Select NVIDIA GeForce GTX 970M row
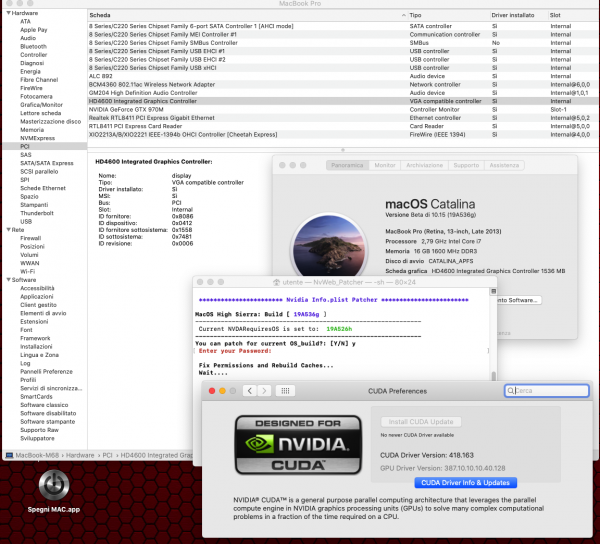600x544 pixels. point(342,109)
